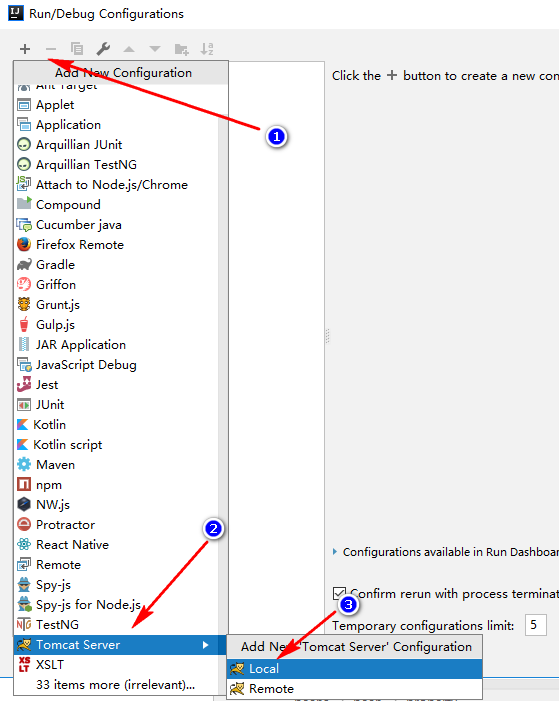Screen dimensions: 559x701
Task: Click the Copy Configuration toolbar icon
Action: [x=77, y=49]
